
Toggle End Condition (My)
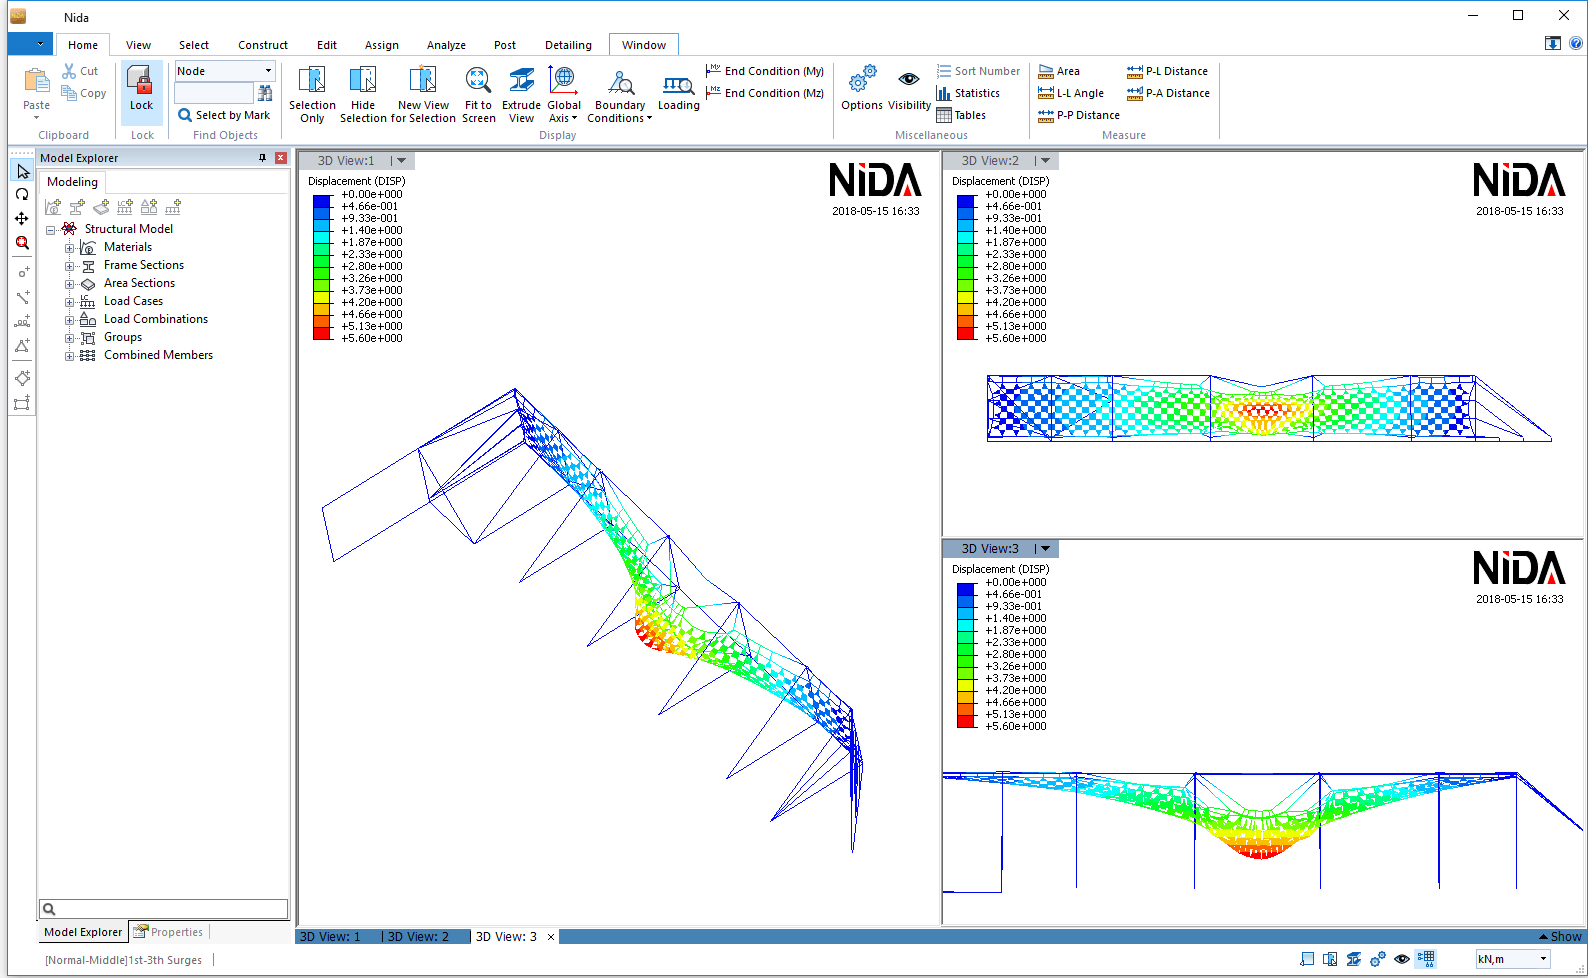pyautogui.click(x=765, y=71)
